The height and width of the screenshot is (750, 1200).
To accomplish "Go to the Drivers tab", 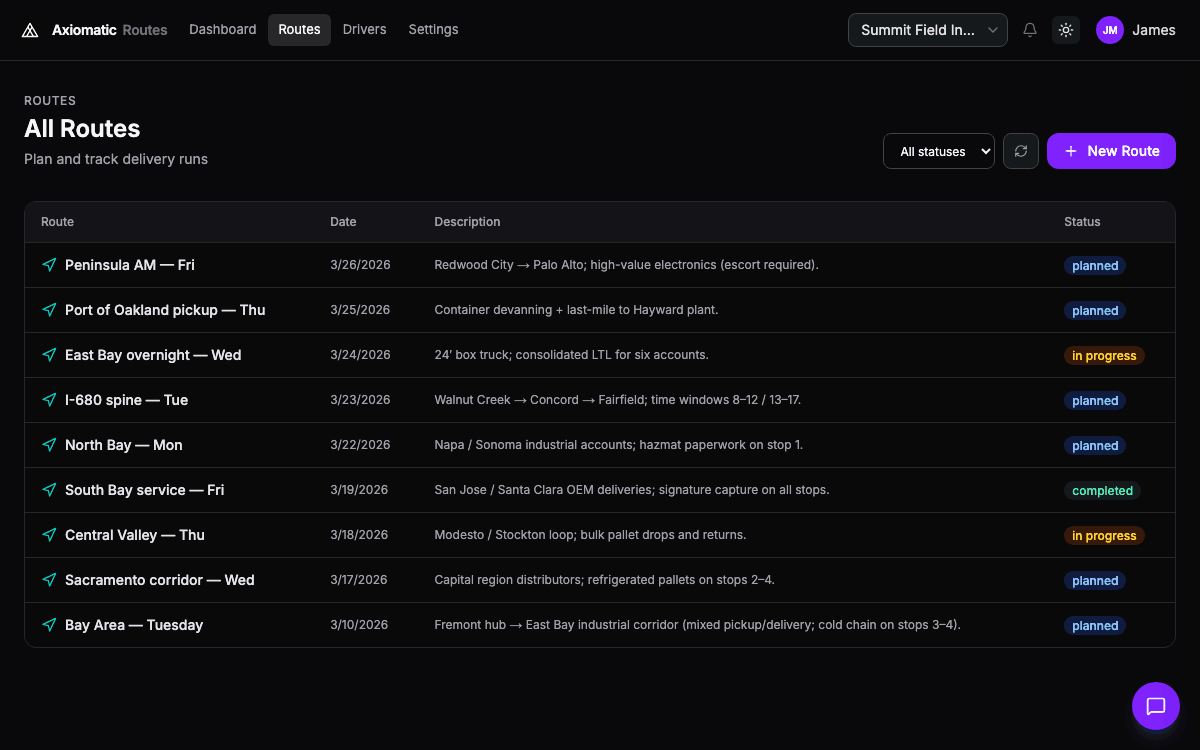I will pyautogui.click(x=364, y=30).
